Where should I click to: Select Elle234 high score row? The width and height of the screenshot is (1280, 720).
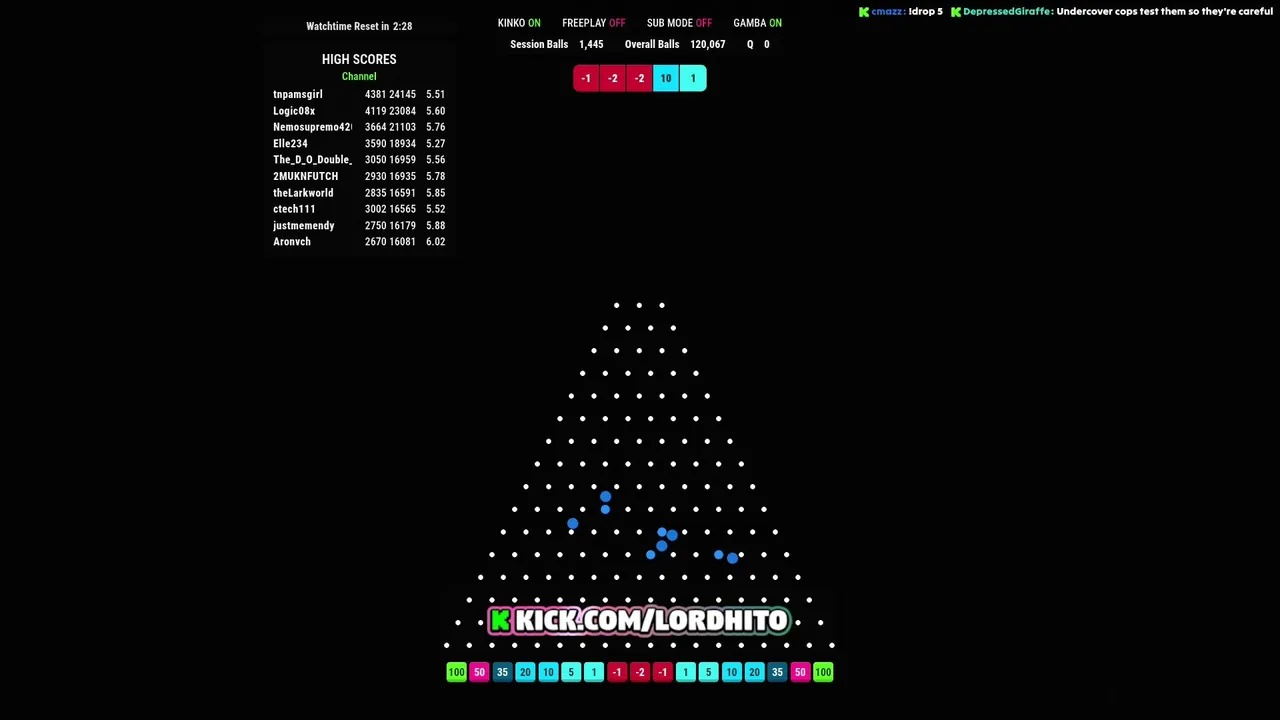[x=359, y=144]
